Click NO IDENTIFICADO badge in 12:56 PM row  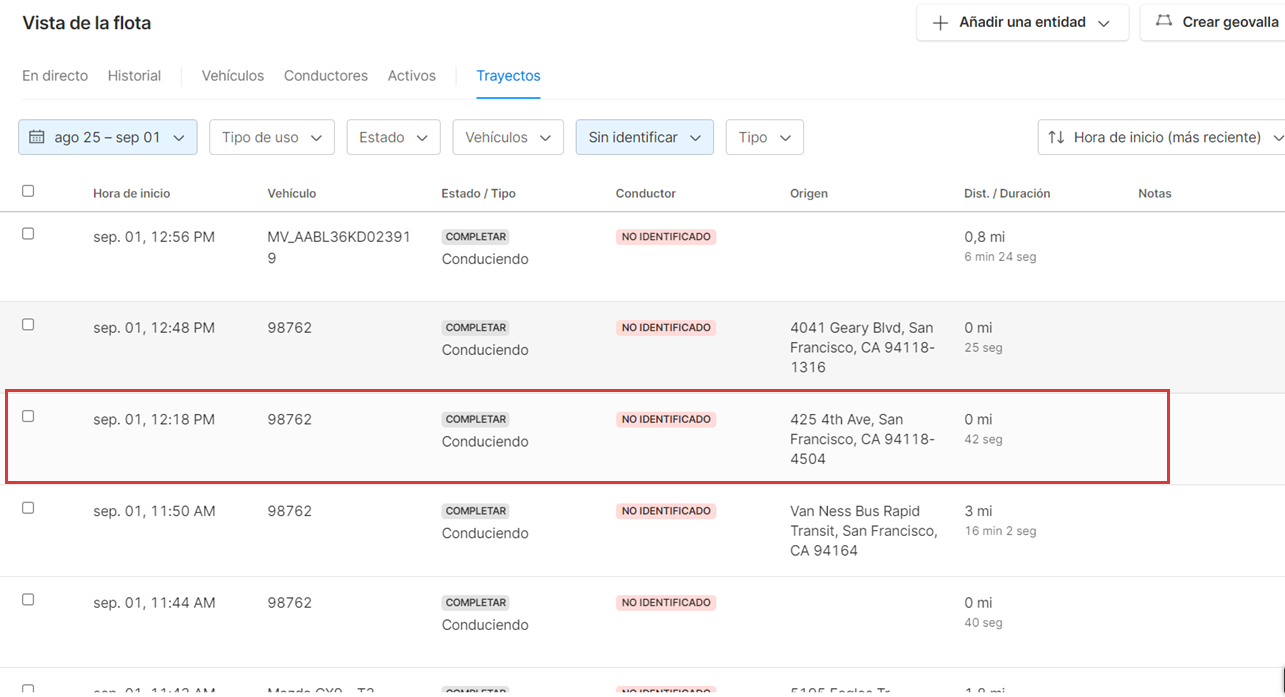tap(666, 237)
